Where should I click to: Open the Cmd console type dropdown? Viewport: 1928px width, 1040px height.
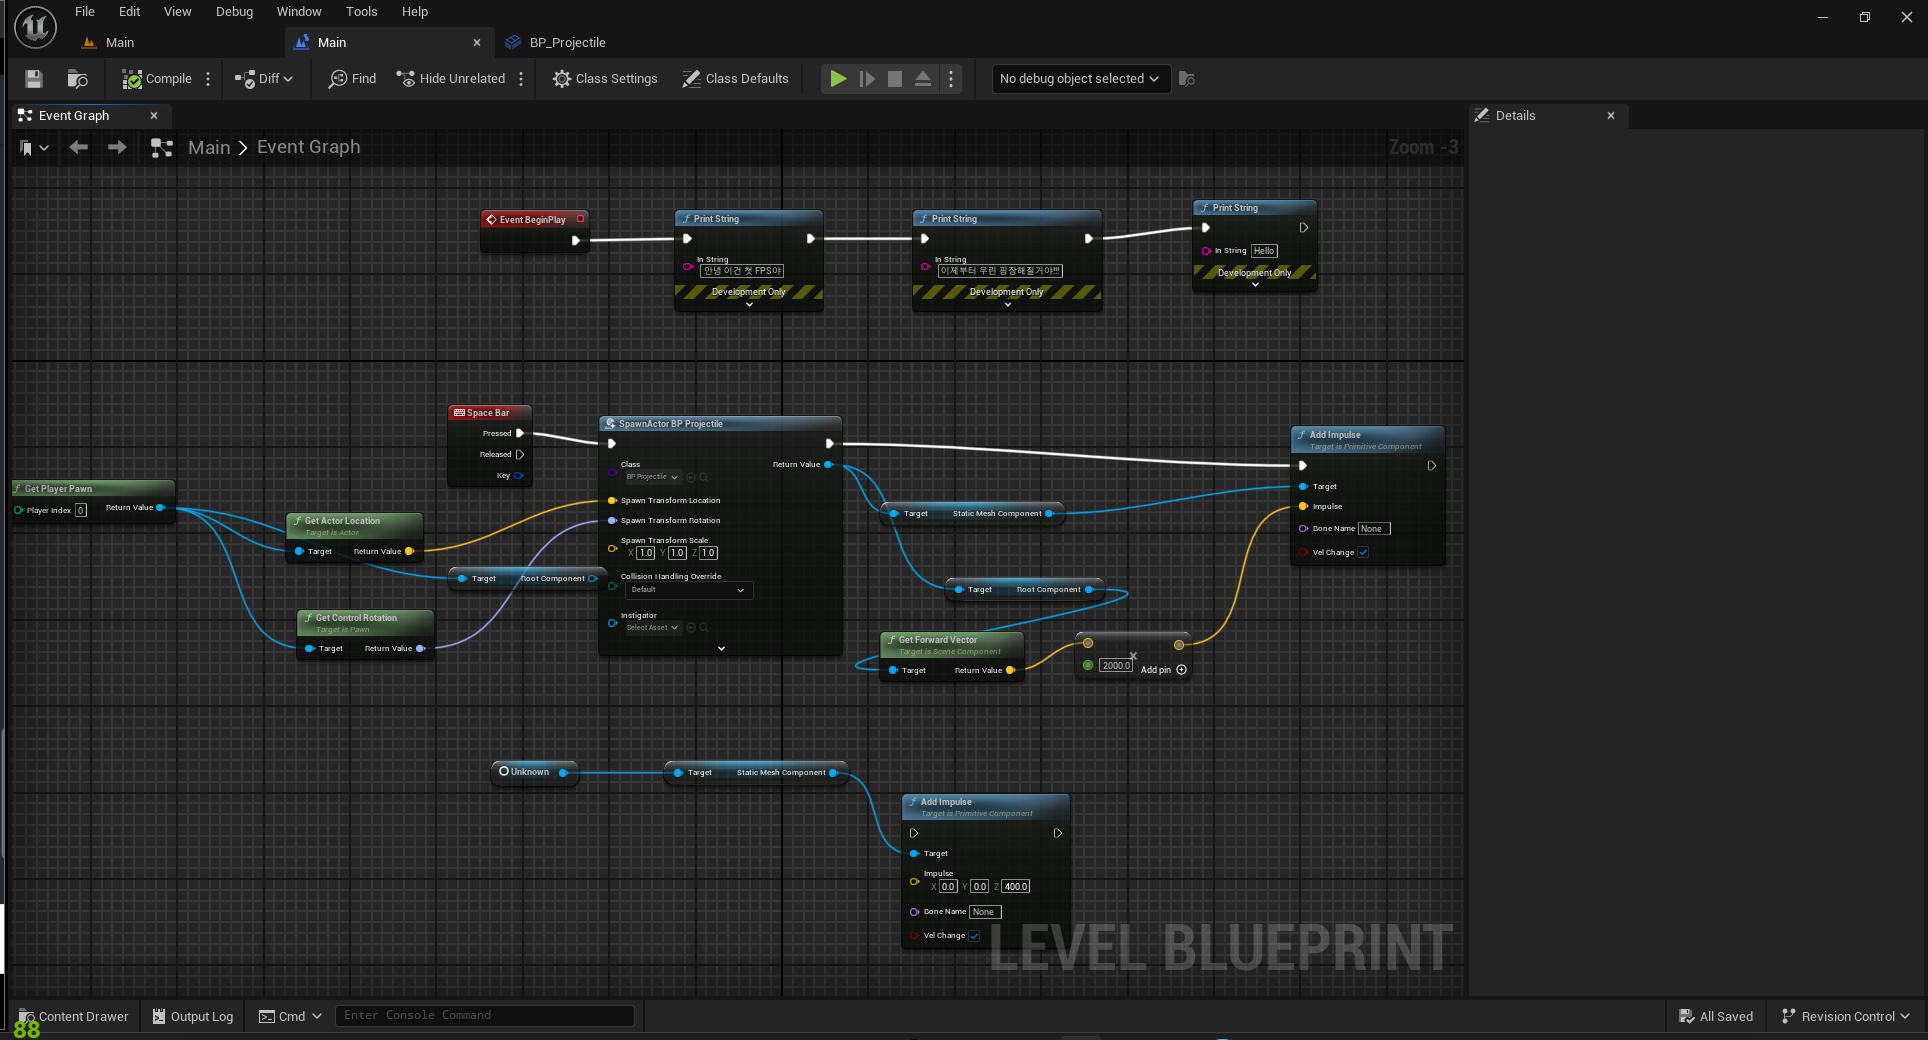point(290,1016)
